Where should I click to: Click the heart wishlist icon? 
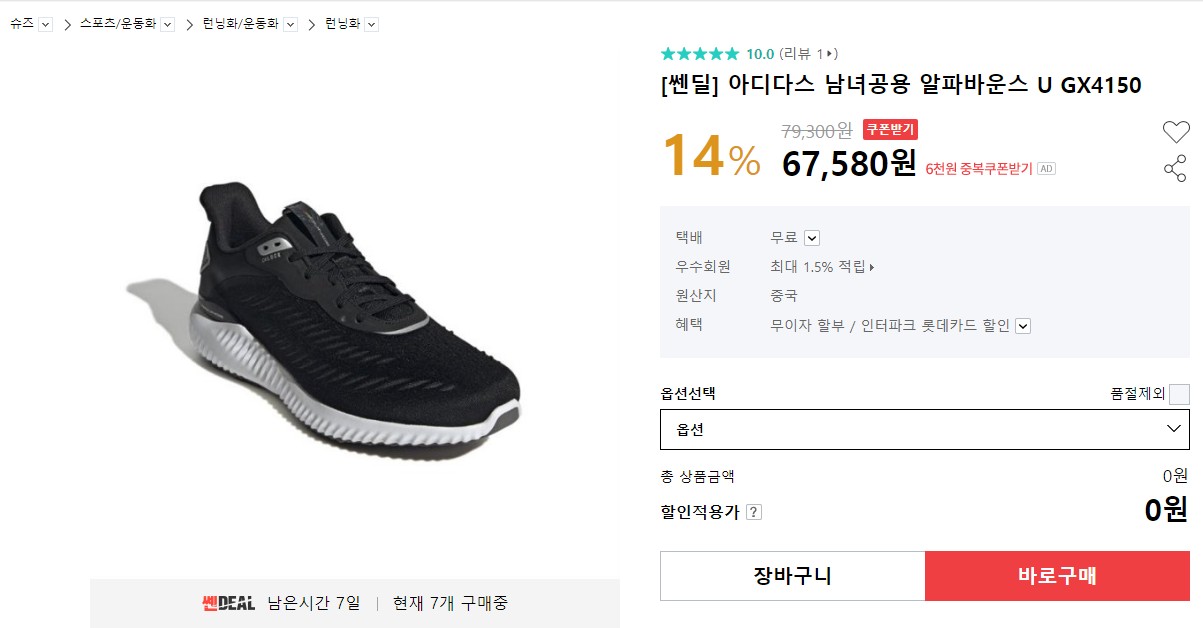(1176, 131)
